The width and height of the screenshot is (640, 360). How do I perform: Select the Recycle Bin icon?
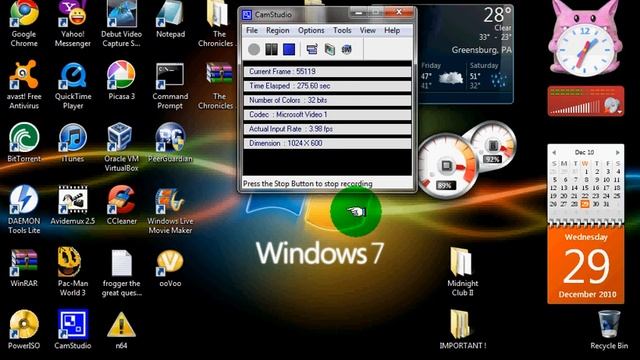(609, 329)
